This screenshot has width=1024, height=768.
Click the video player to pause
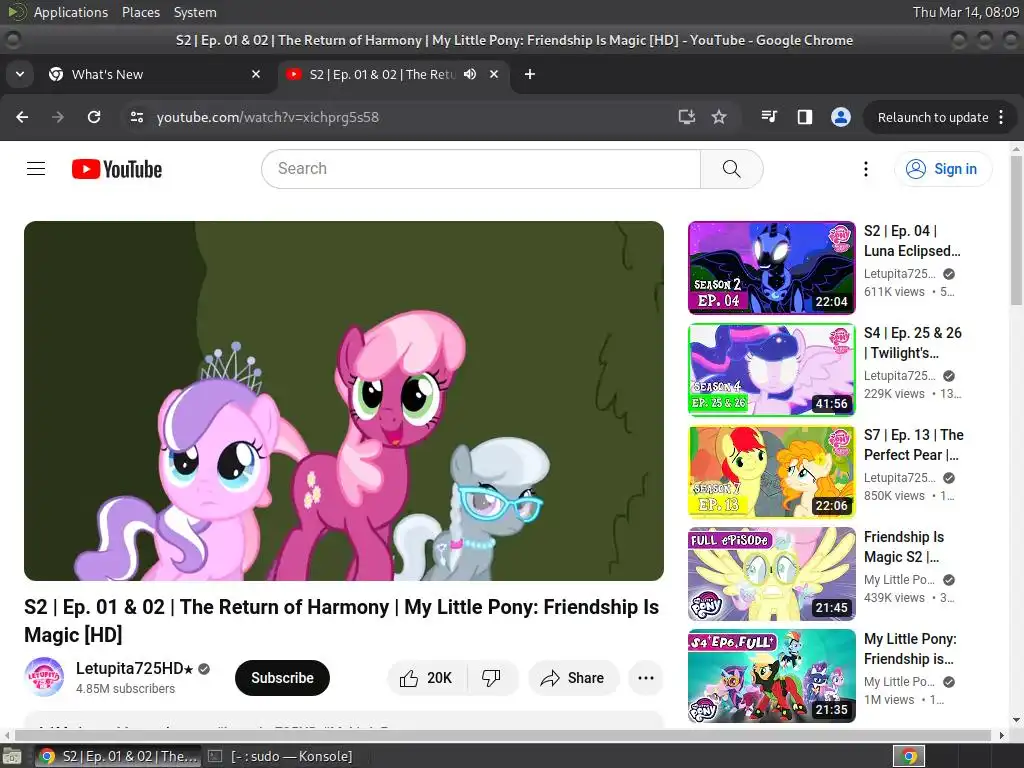point(344,400)
